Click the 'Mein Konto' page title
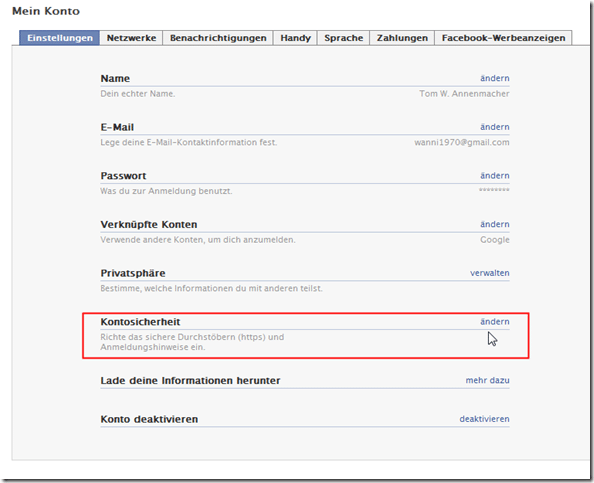Screen dimensions: 594x483 pos(46,11)
